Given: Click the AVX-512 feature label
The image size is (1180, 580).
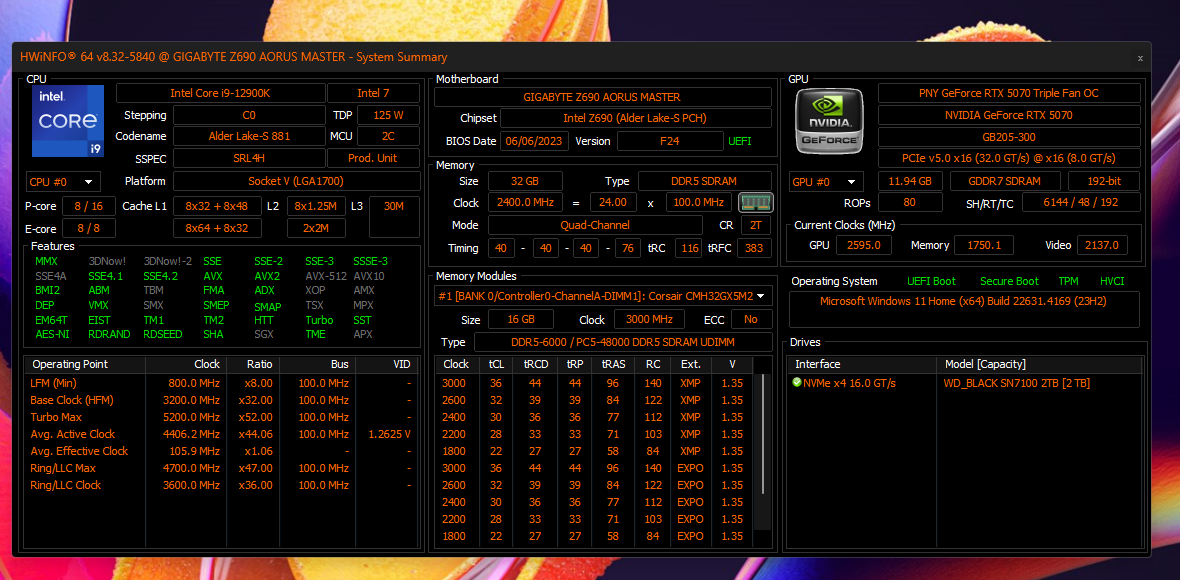Looking at the screenshot, I should click(326, 275).
